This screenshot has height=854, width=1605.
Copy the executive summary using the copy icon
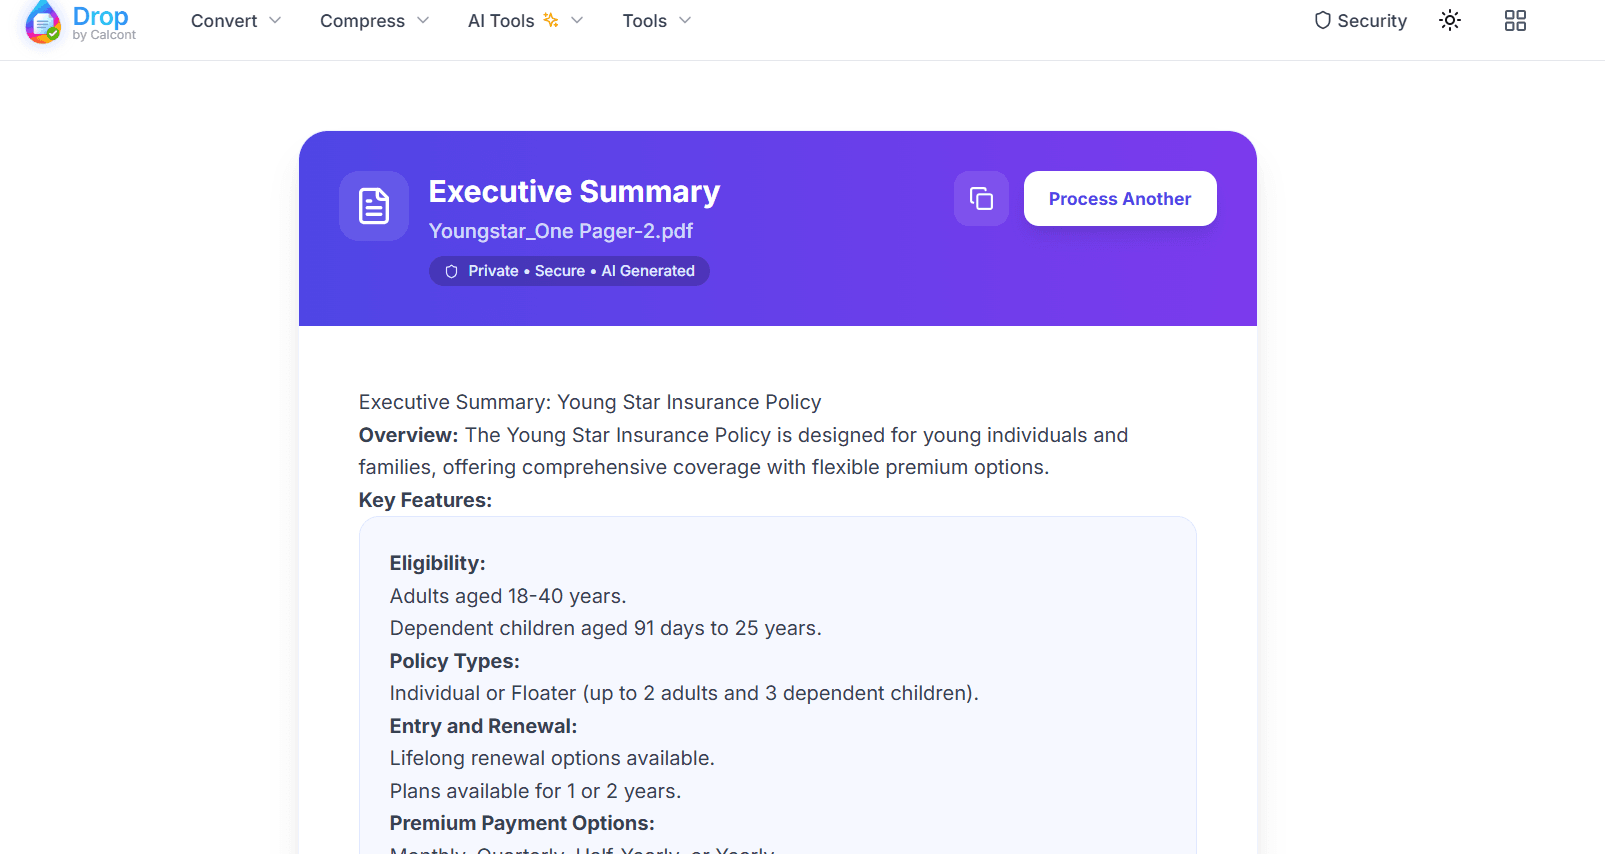click(981, 198)
